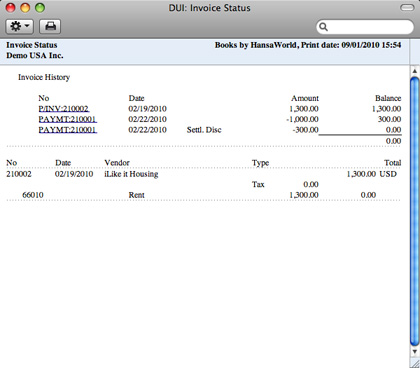Click the scrollbar down arrow
Image resolution: width=420 pixels, height=368 pixels.
(x=414, y=351)
